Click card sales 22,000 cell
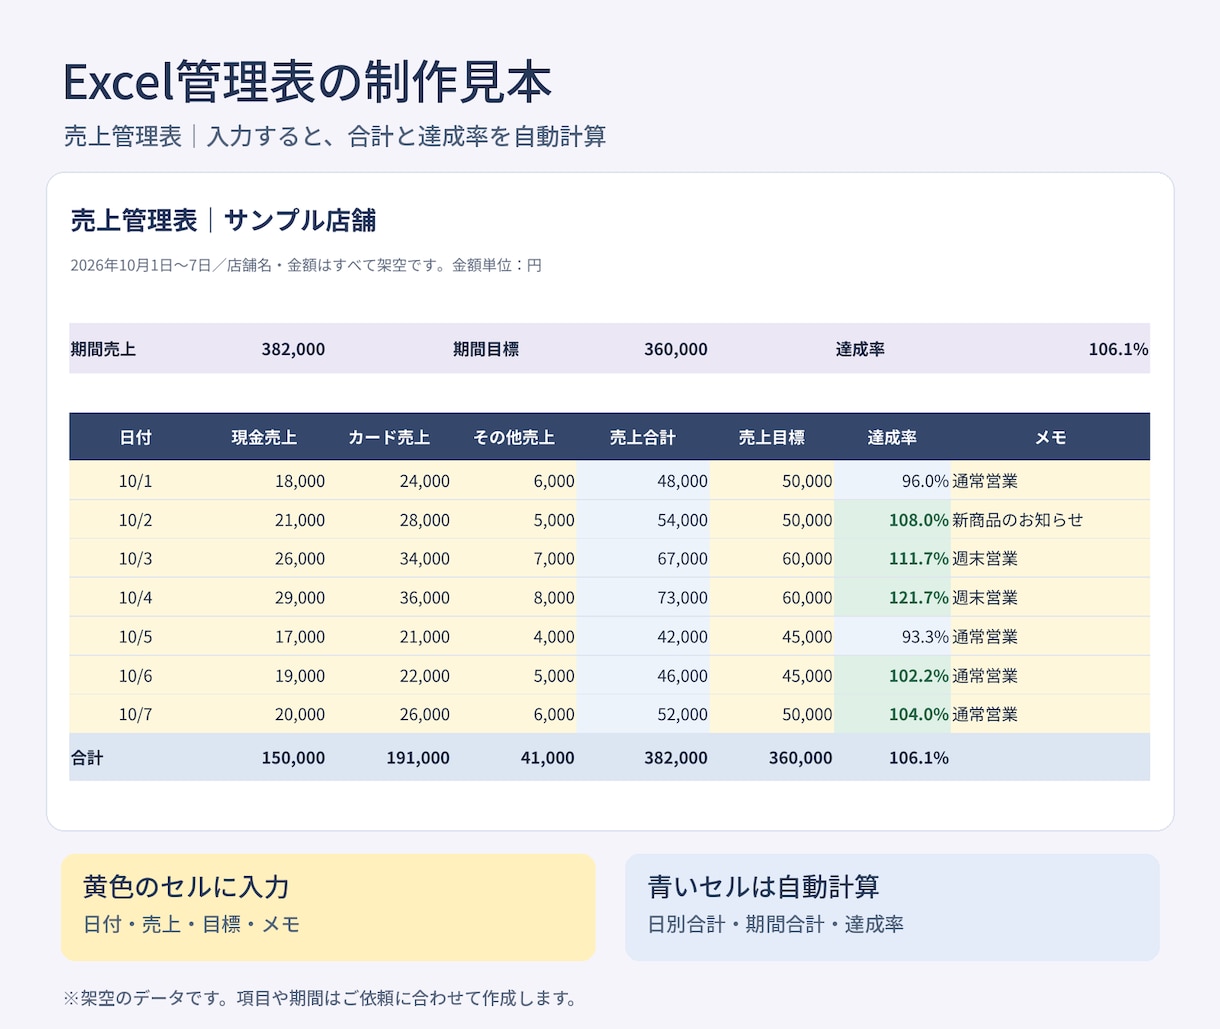 coord(389,676)
